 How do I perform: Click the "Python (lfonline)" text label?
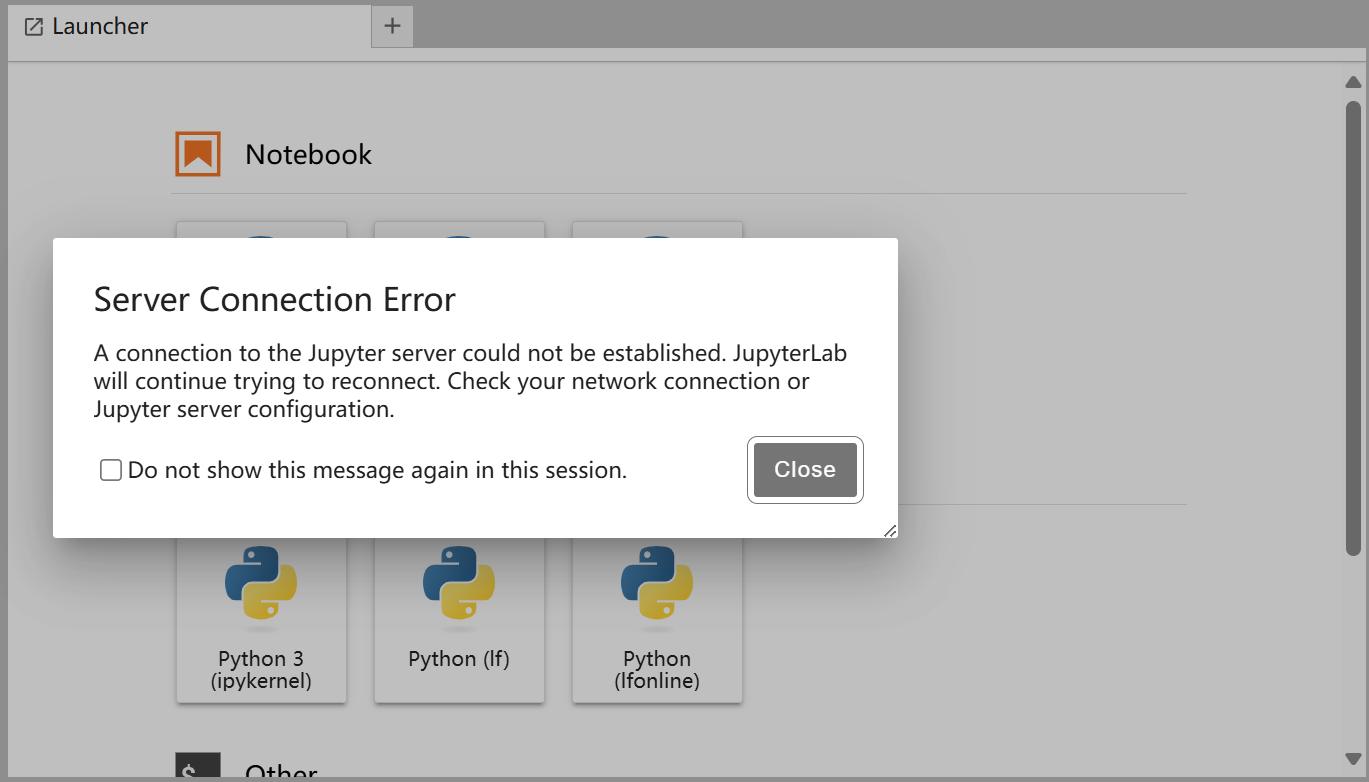coord(657,670)
